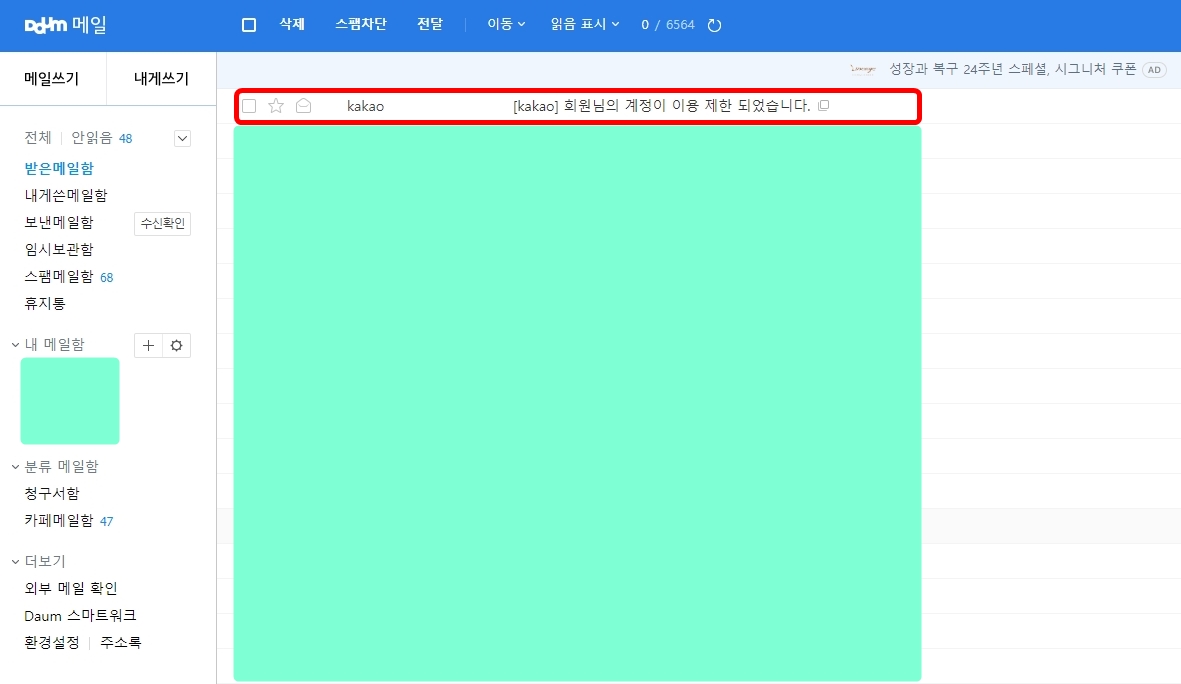Click the refresh mail list icon
This screenshot has height=684, width=1181.
[714, 25]
